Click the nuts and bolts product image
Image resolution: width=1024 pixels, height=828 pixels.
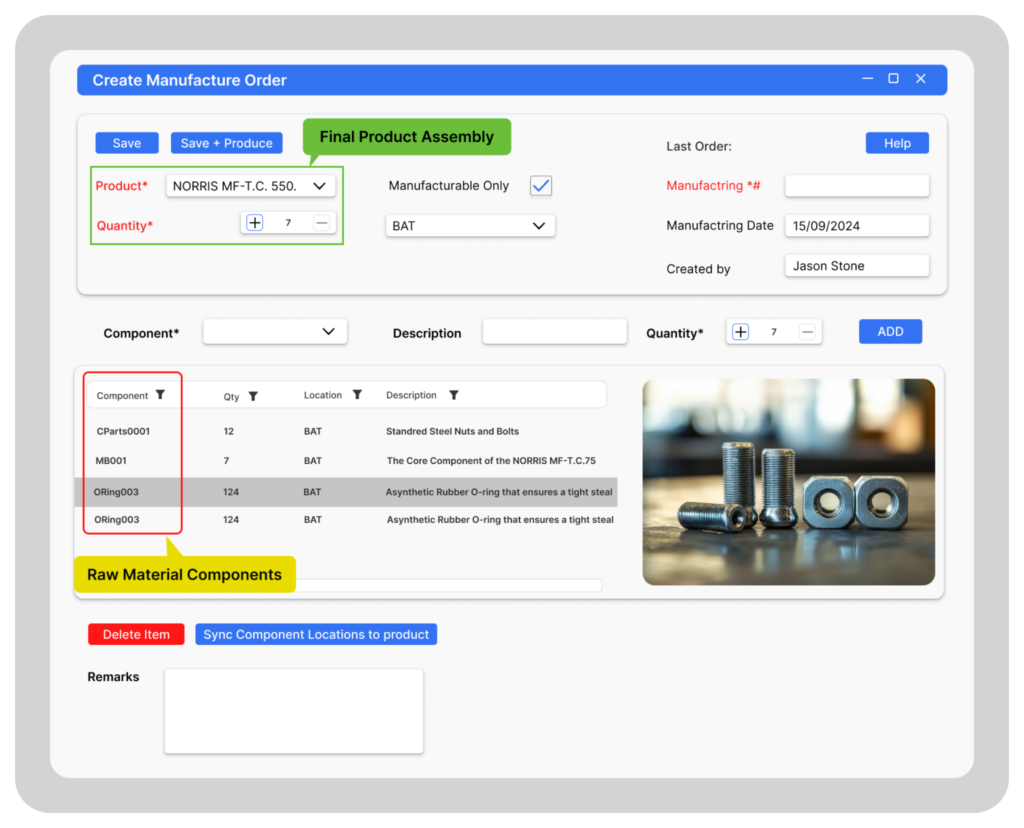(x=789, y=482)
